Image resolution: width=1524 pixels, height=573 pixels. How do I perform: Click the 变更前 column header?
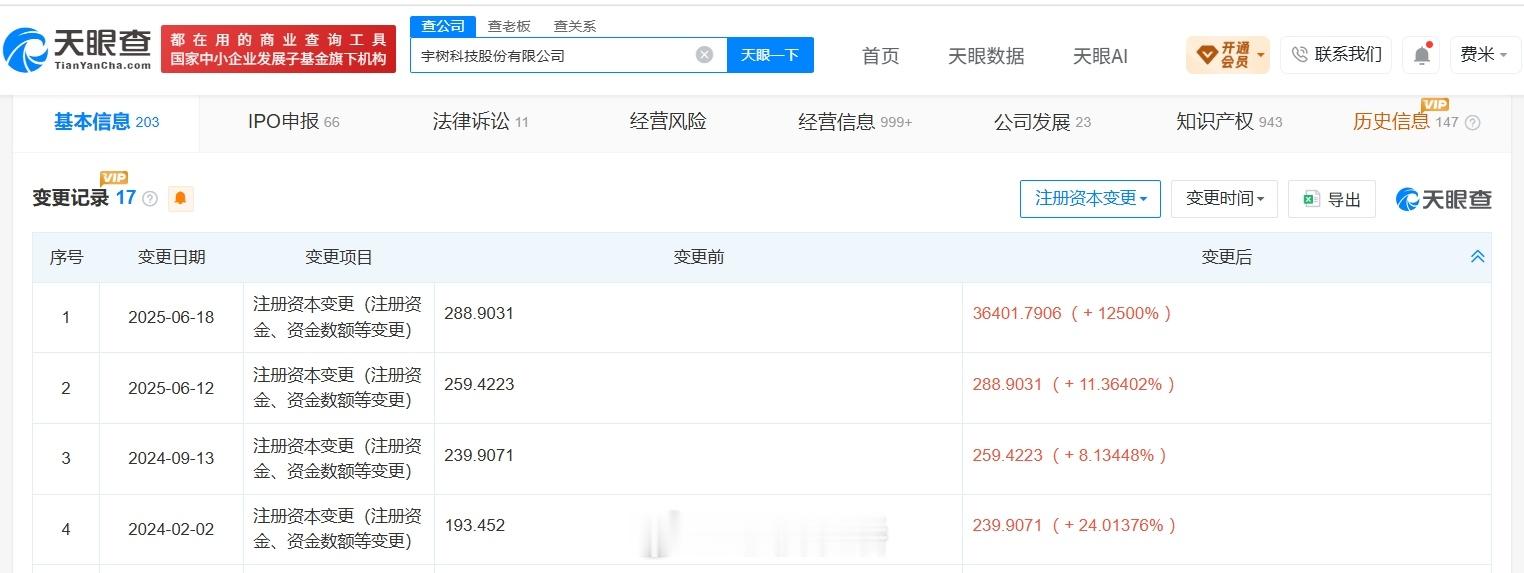[x=699, y=257]
